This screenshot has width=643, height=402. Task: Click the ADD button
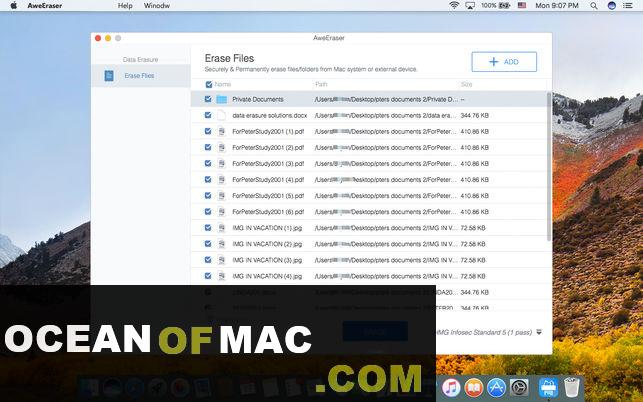[504, 62]
